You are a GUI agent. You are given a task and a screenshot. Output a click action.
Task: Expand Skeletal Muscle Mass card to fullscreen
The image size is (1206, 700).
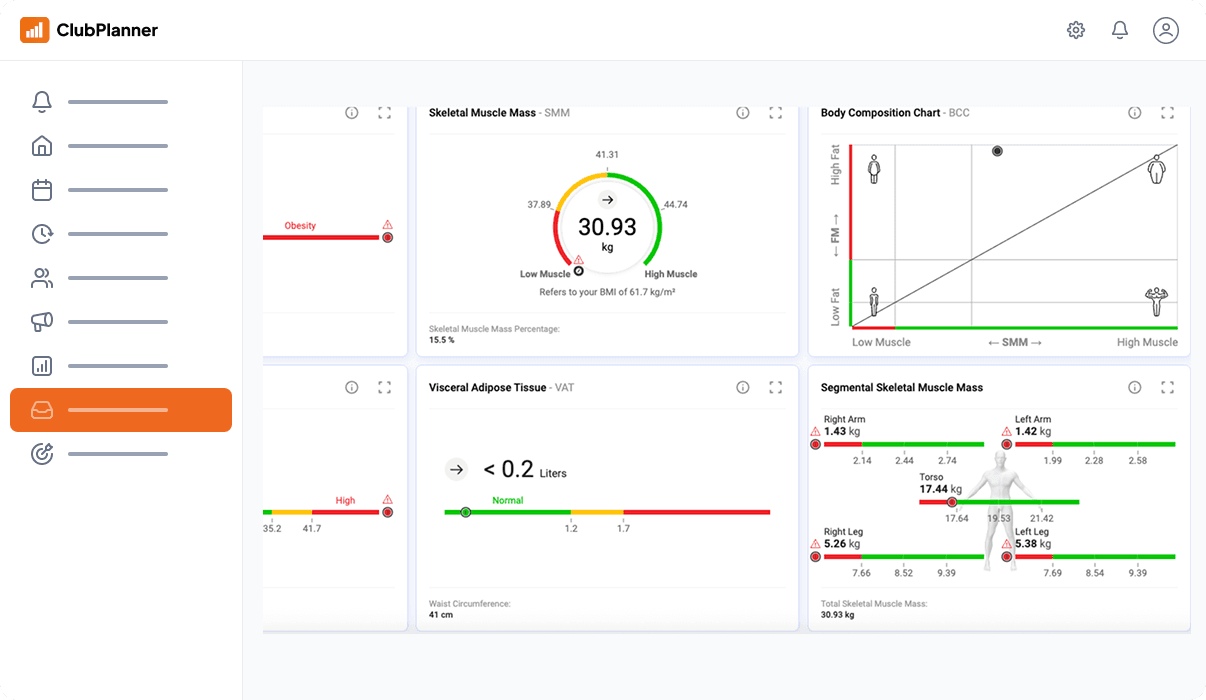click(x=776, y=113)
